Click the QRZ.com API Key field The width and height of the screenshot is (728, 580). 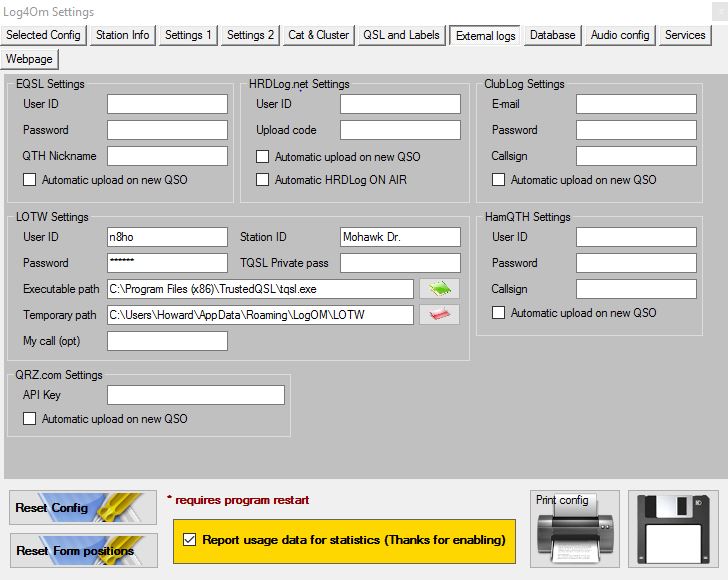tap(196, 395)
